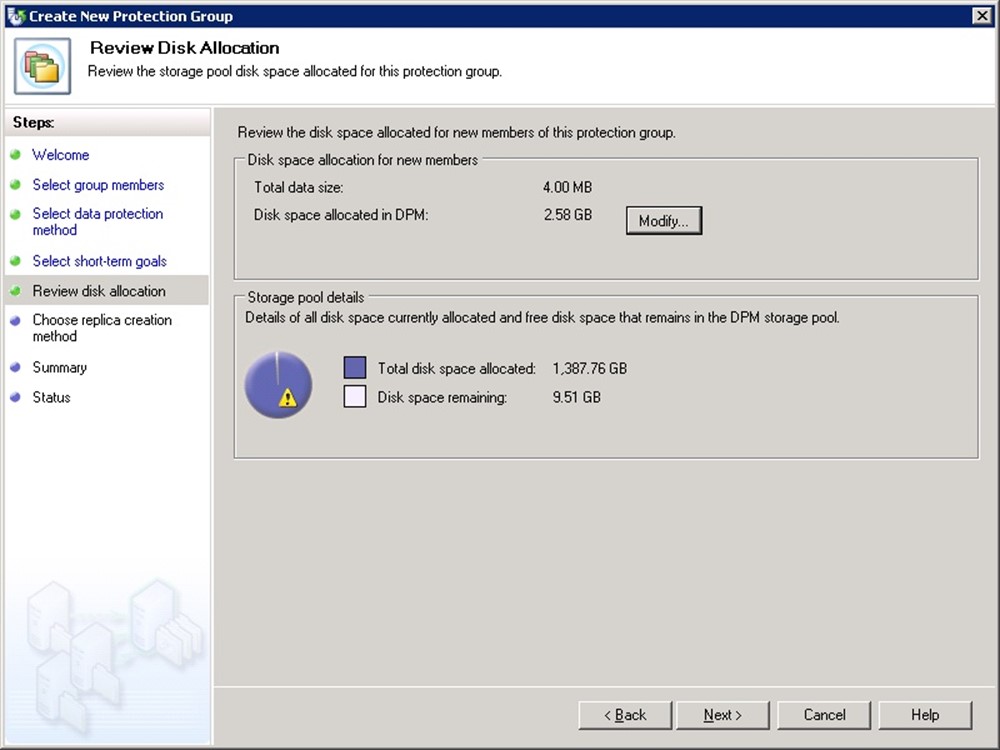1000x750 pixels.
Task: Click the blue bullet beside Summary step
Action: [x=16, y=368]
